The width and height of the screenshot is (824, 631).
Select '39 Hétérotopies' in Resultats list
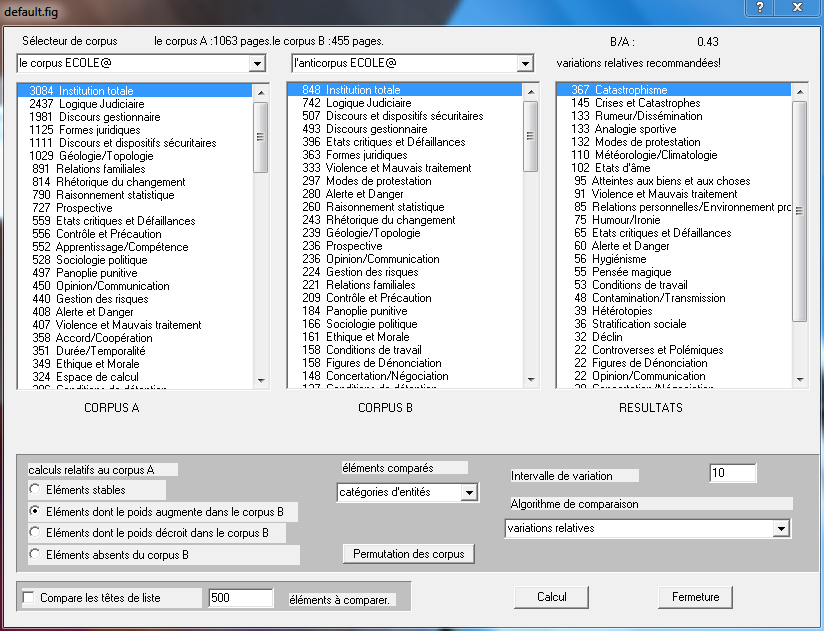[674, 311]
